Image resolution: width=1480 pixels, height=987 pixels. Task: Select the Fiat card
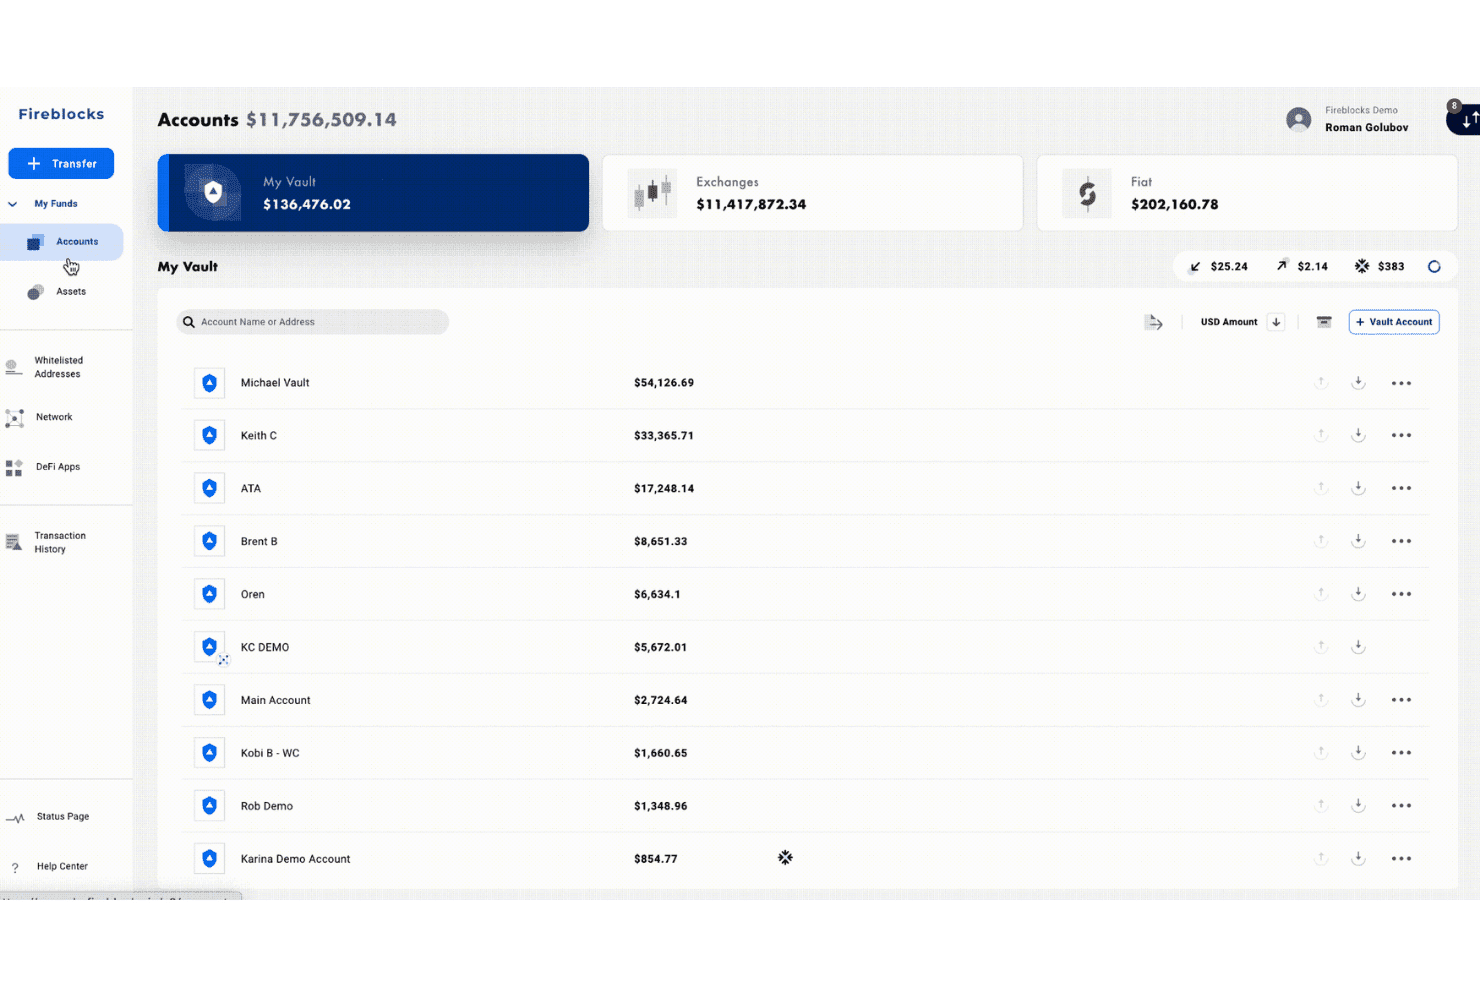click(1247, 193)
